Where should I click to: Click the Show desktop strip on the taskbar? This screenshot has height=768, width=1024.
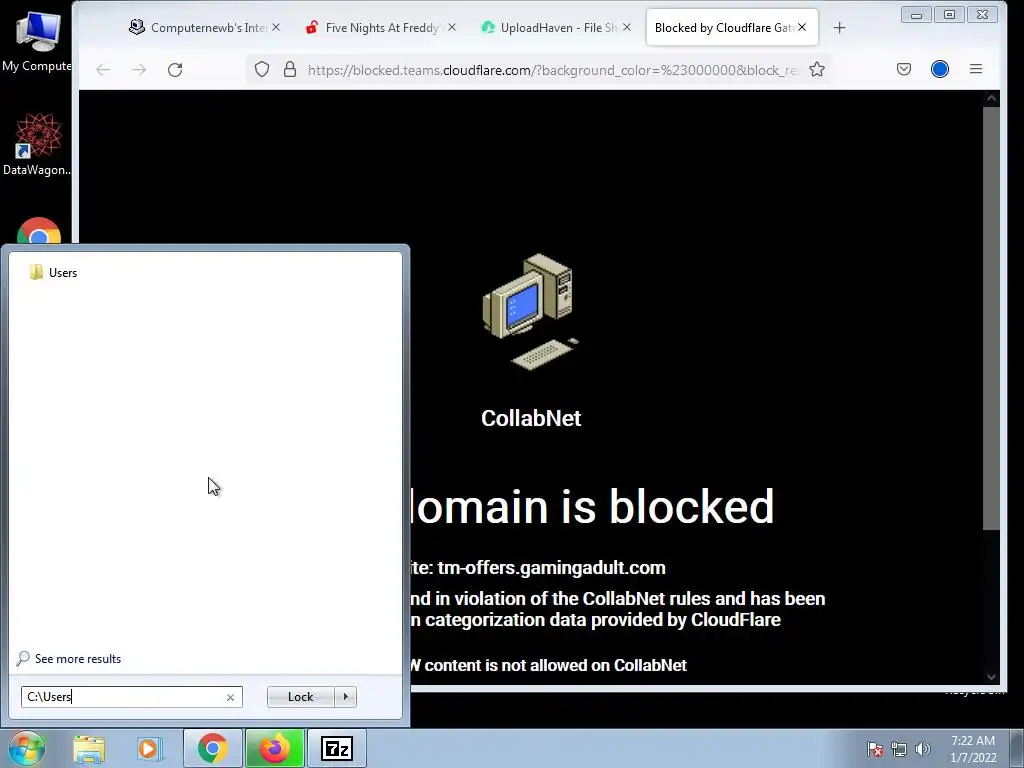point(1017,748)
